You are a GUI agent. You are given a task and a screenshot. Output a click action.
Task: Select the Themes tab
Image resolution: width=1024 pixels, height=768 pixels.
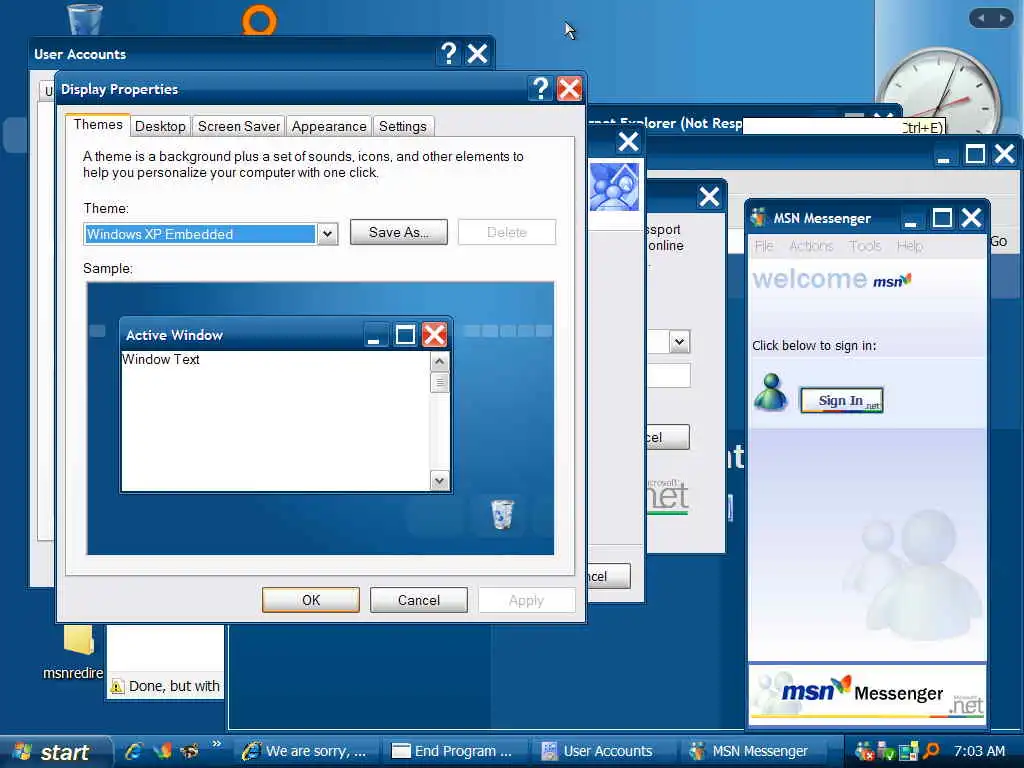98,124
